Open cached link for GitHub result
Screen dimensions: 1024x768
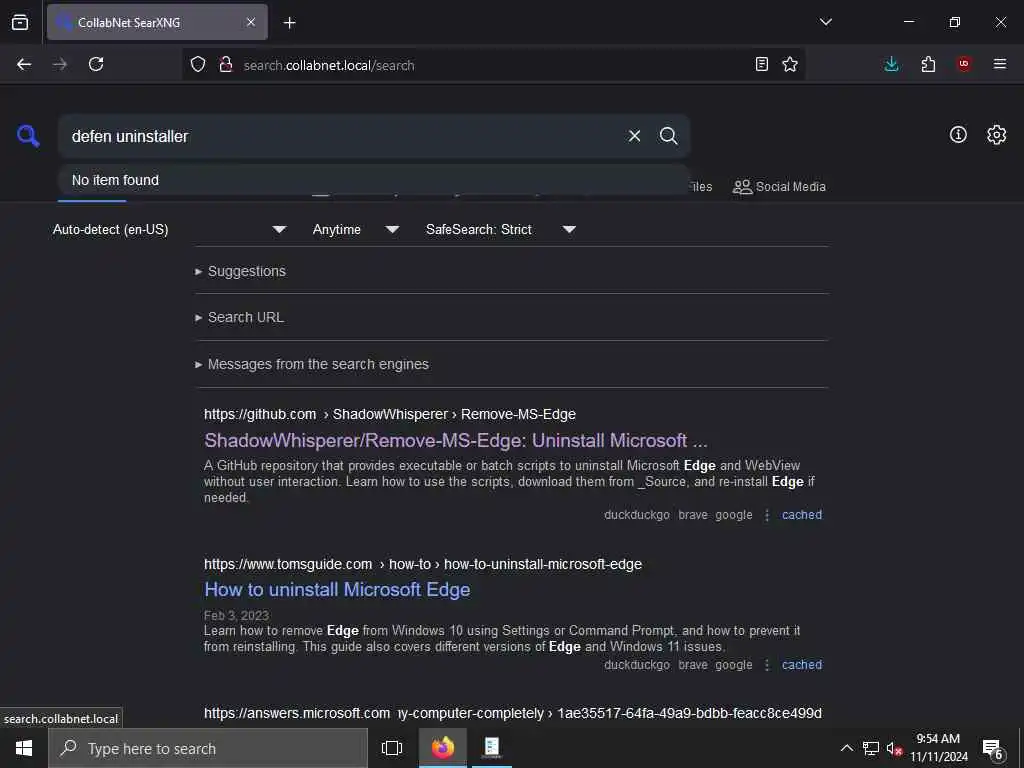(801, 515)
